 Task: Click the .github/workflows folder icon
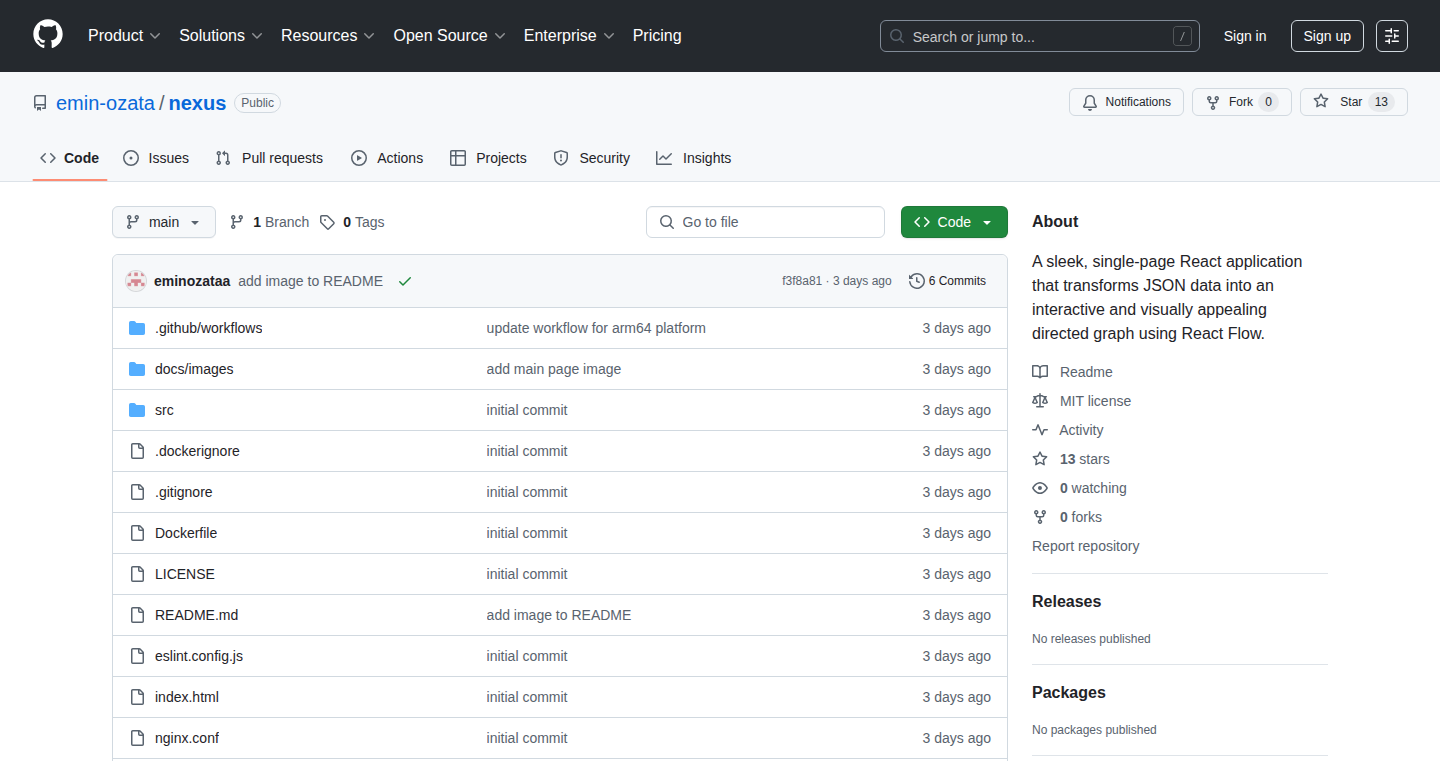tap(137, 328)
